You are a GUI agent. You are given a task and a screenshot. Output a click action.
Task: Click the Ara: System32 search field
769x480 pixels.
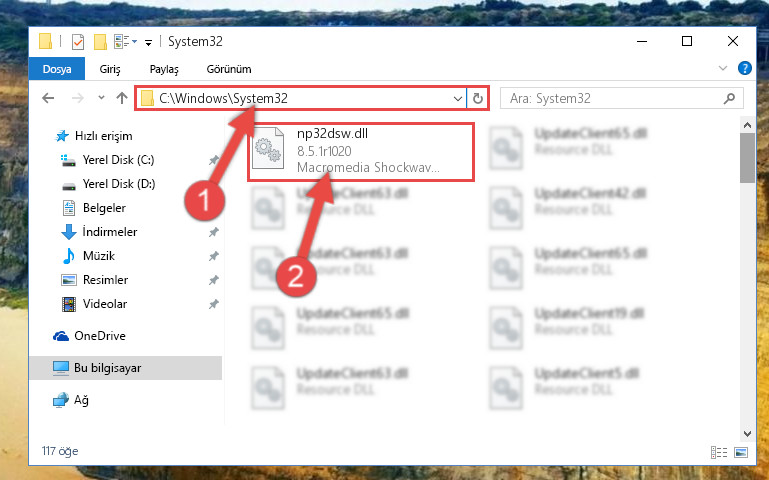coord(613,99)
